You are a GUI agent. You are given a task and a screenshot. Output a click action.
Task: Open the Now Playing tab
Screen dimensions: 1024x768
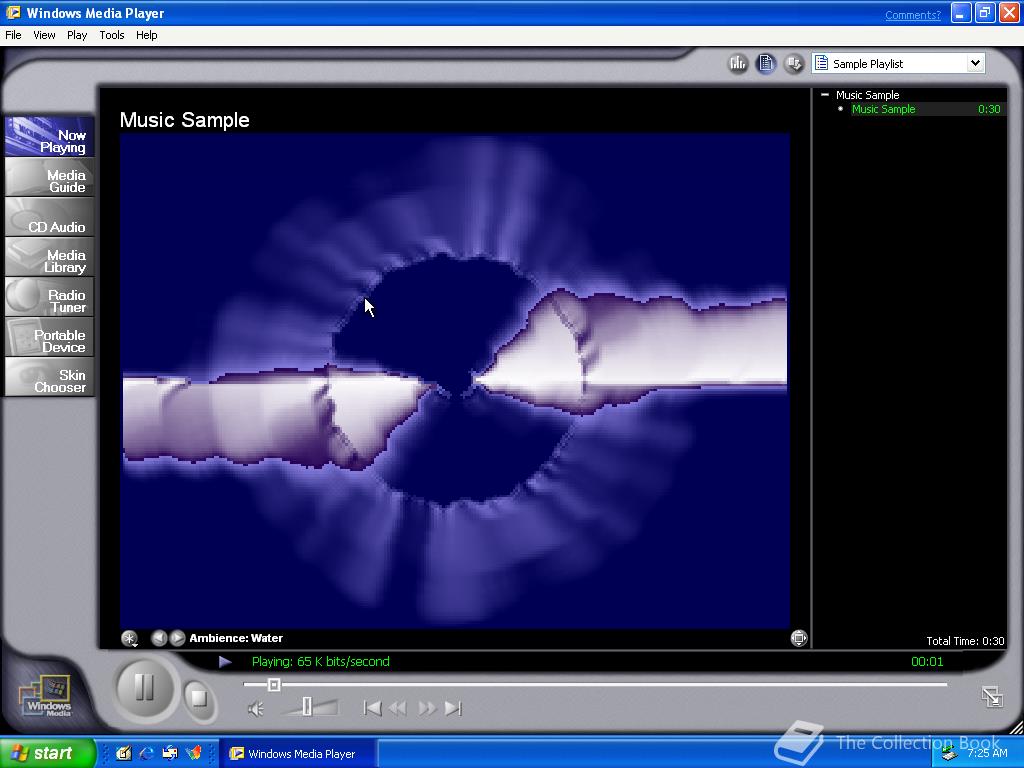pos(50,137)
